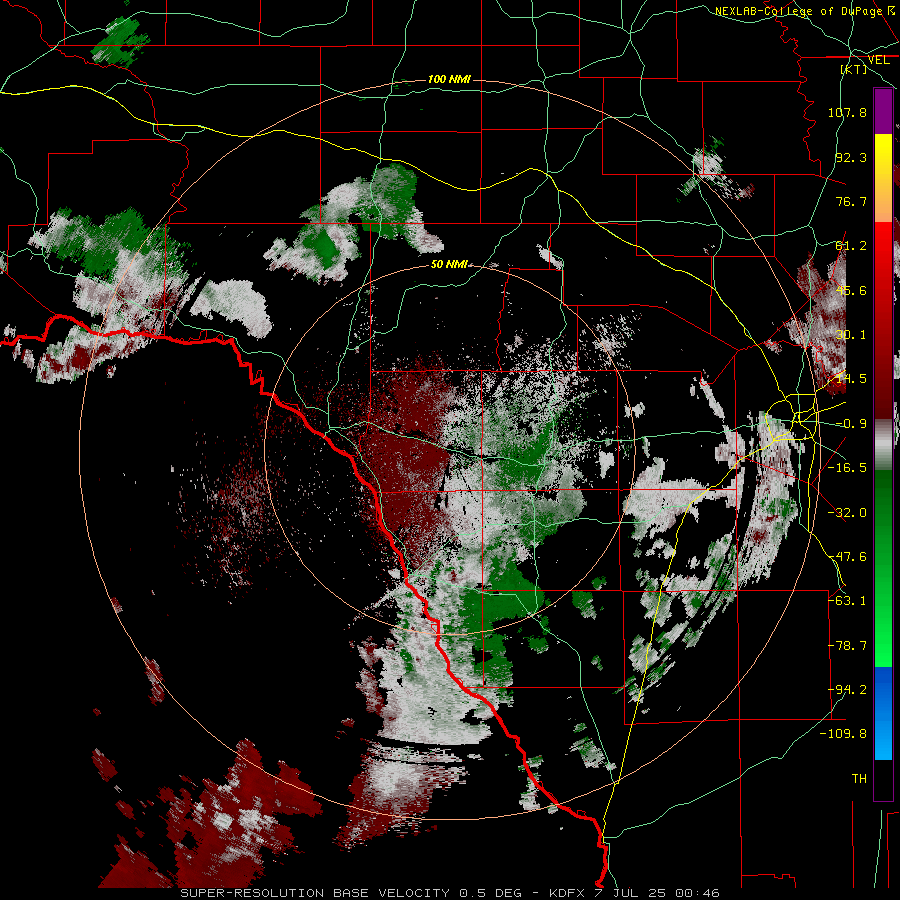Click the -63.1 legend value

(847, 601)
